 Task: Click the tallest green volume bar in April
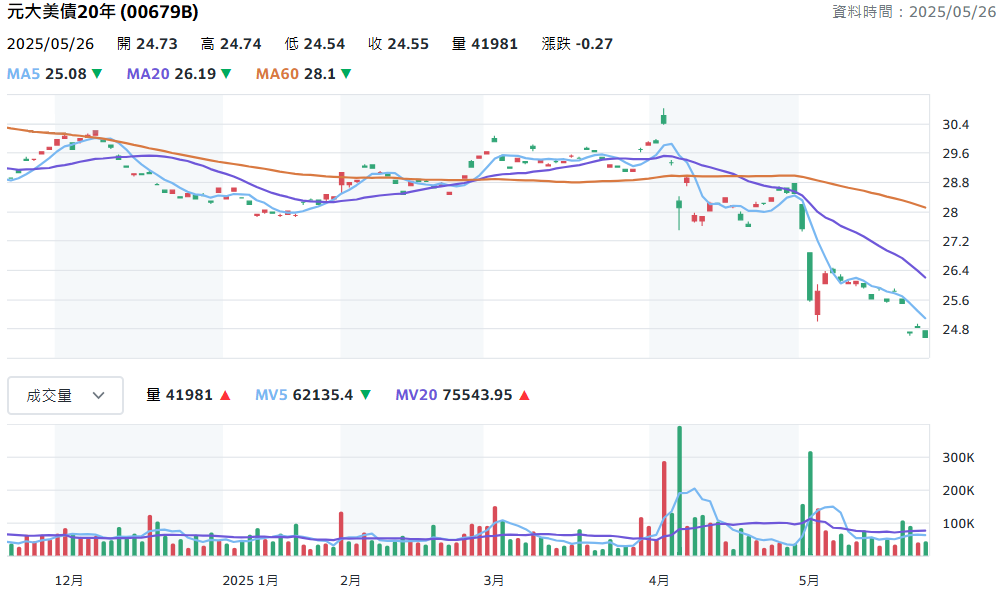pos(679,490)
